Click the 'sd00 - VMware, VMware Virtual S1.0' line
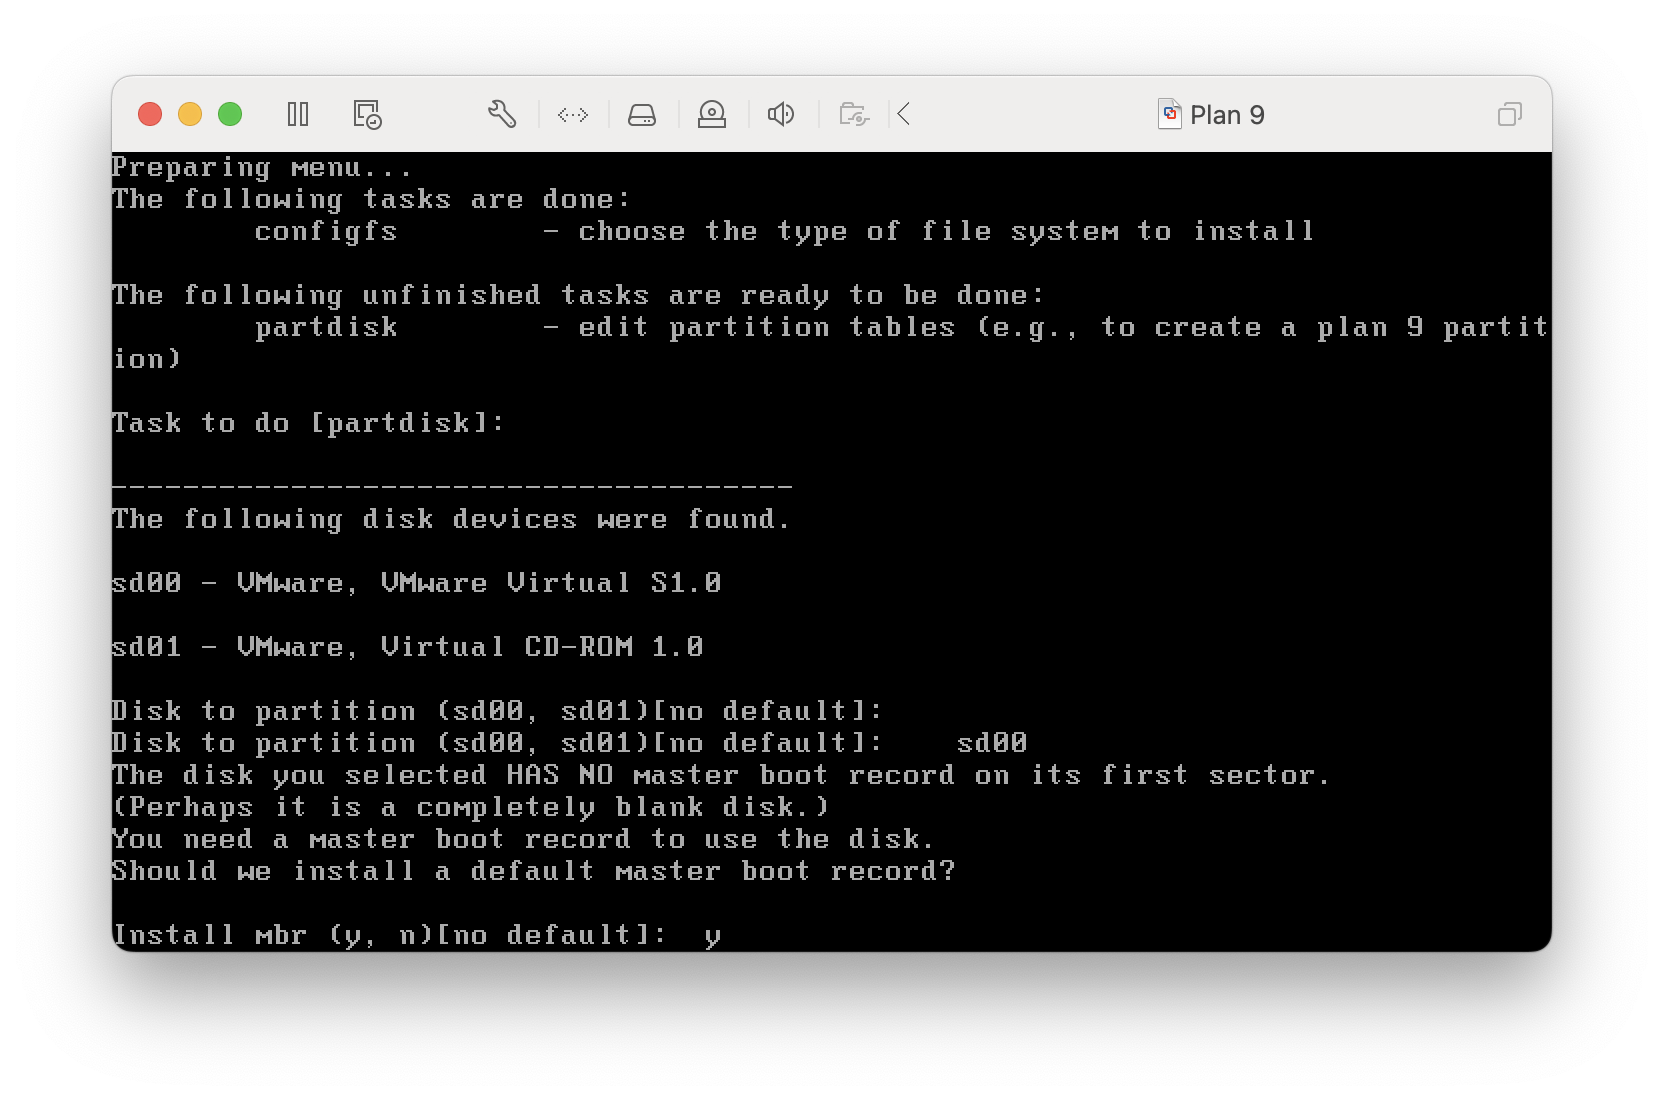1664x1100 pixels. pos(416,582)
